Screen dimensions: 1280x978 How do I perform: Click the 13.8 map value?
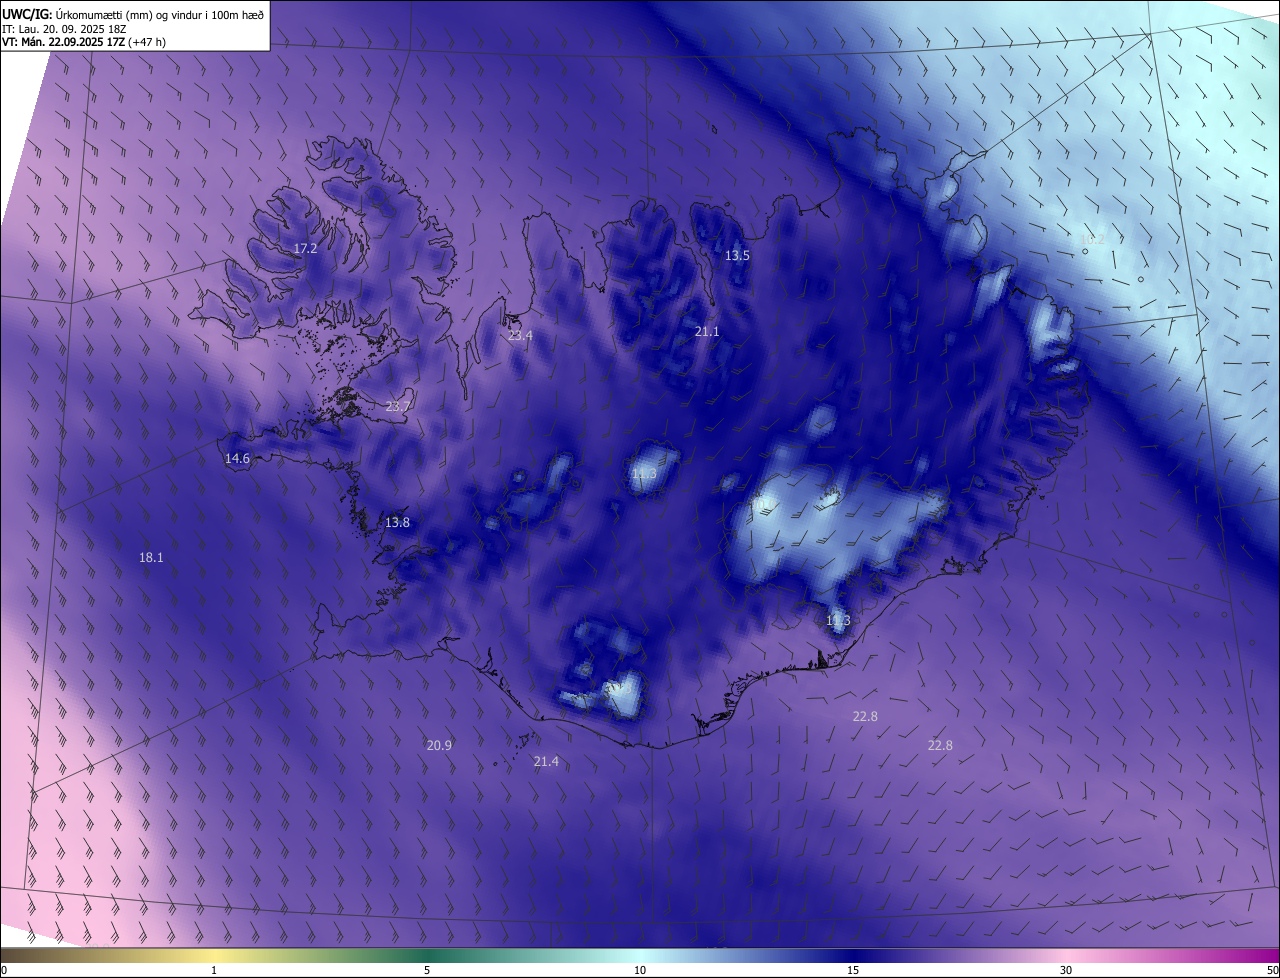click(x=397, y=522)
